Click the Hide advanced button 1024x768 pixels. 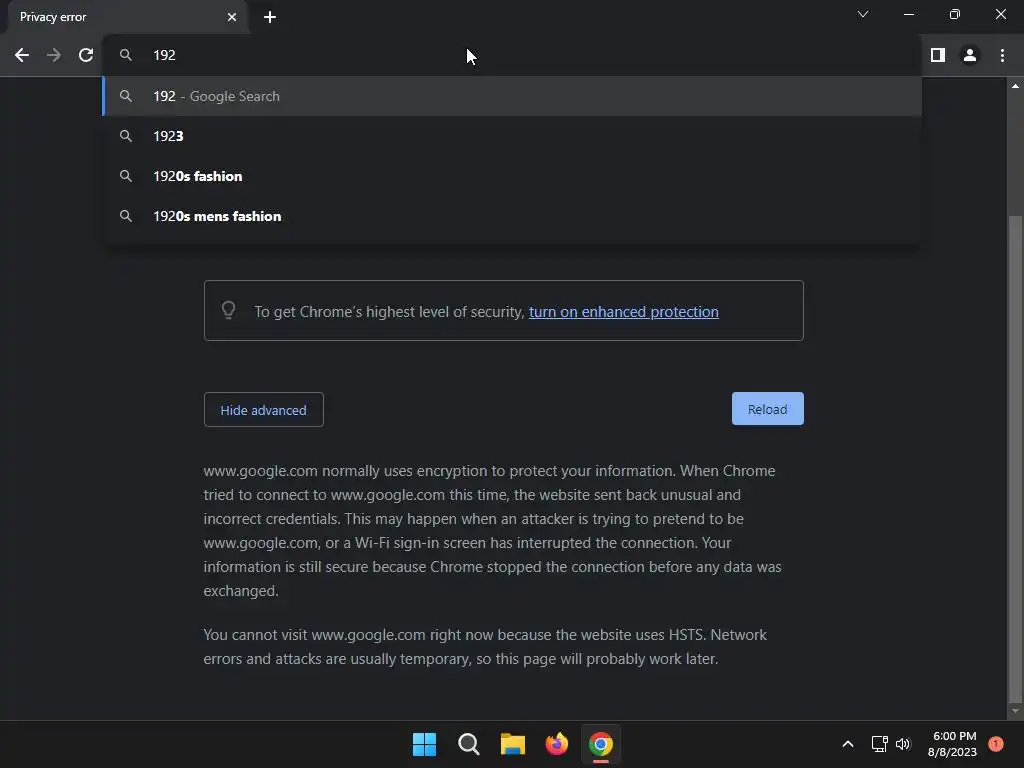click(x=263, y=409)
